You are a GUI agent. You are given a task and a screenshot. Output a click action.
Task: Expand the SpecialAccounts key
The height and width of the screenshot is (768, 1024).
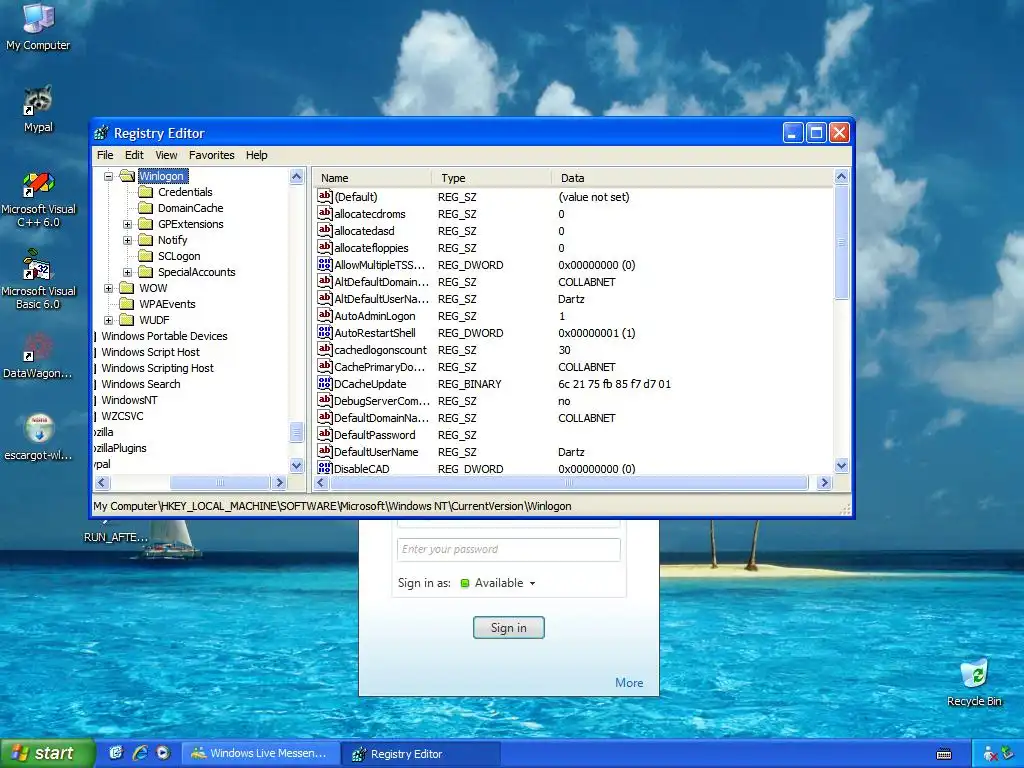tap(127, 272)
